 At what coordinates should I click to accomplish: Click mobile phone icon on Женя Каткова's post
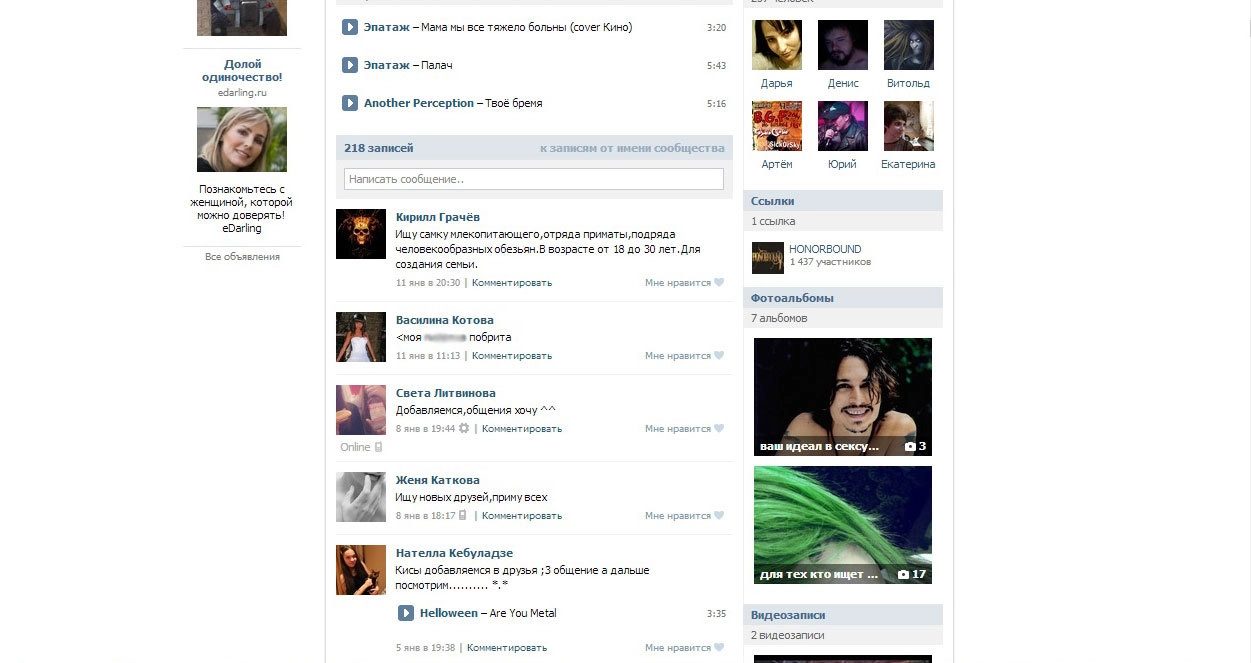(463, 516)
